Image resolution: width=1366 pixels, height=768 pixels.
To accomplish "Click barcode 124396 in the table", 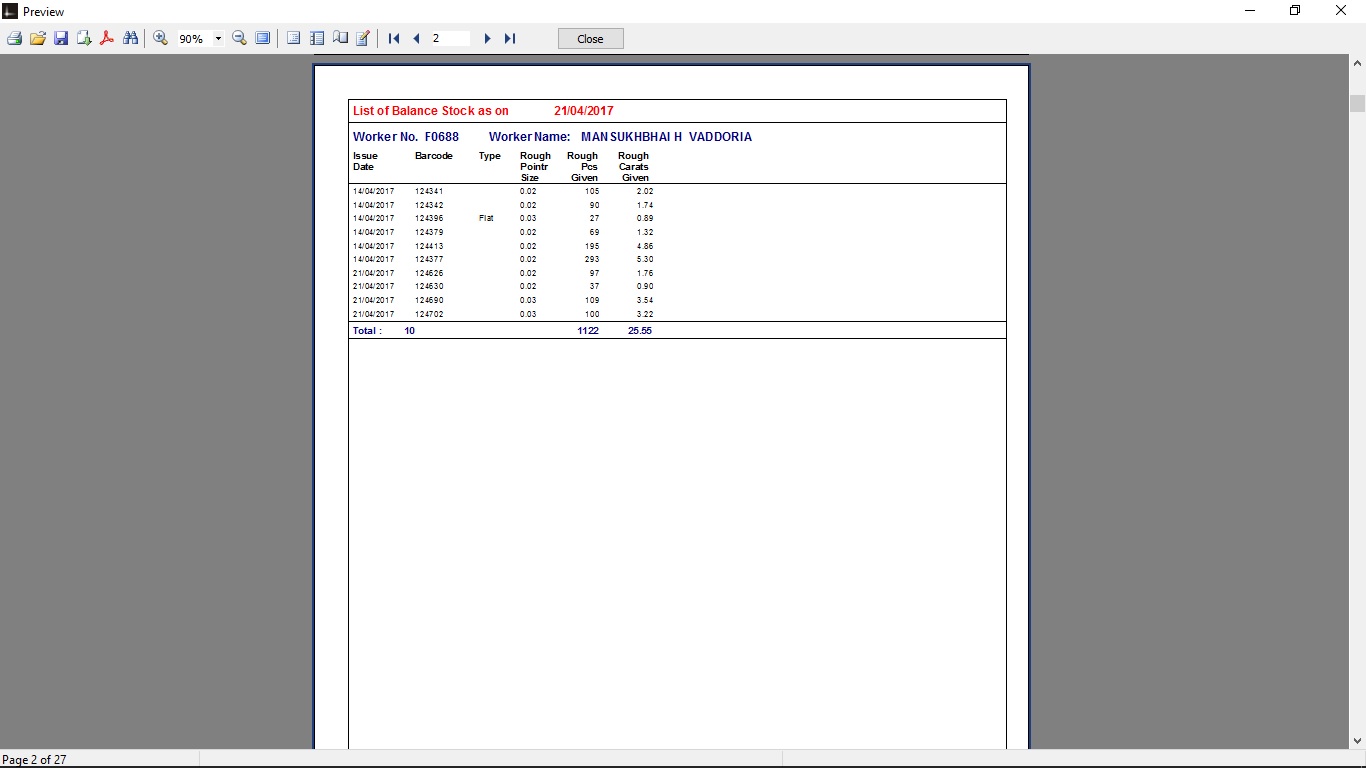I will coord(429,218).
